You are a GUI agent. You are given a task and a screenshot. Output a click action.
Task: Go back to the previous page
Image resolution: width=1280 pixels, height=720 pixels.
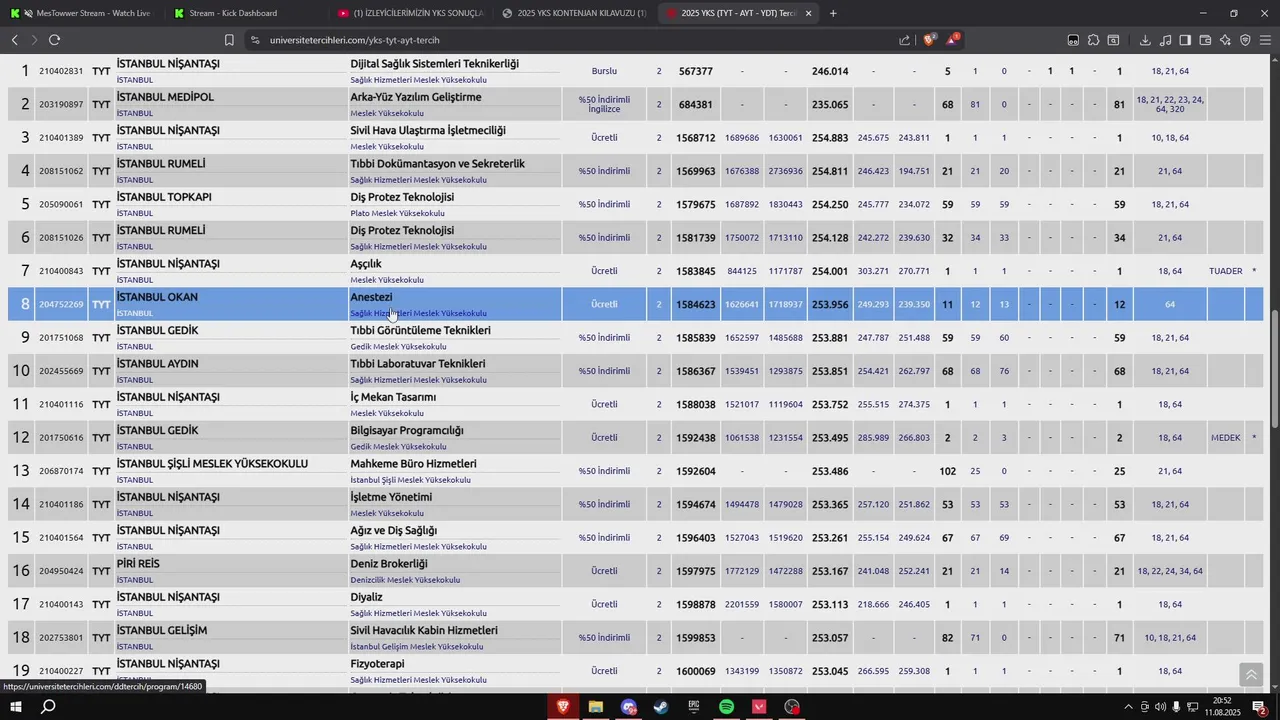click(x=14, y=40)
